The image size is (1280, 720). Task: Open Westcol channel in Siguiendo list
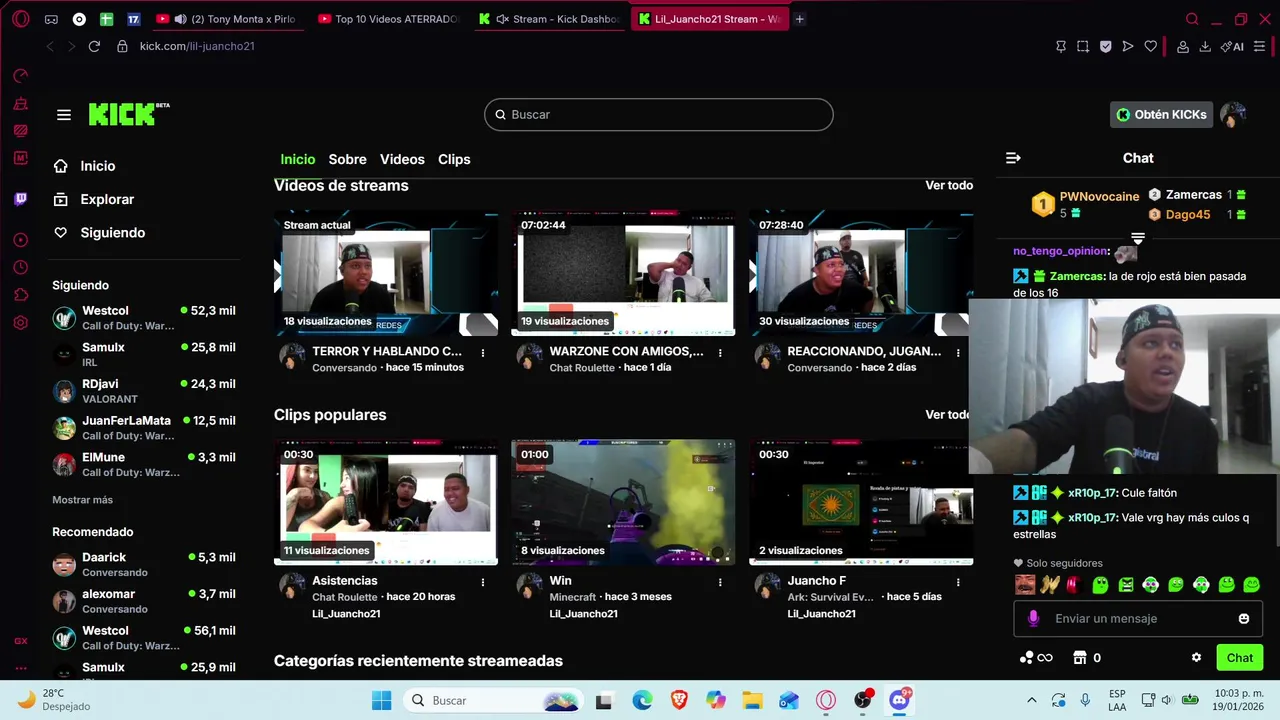(x=144, y=318)
